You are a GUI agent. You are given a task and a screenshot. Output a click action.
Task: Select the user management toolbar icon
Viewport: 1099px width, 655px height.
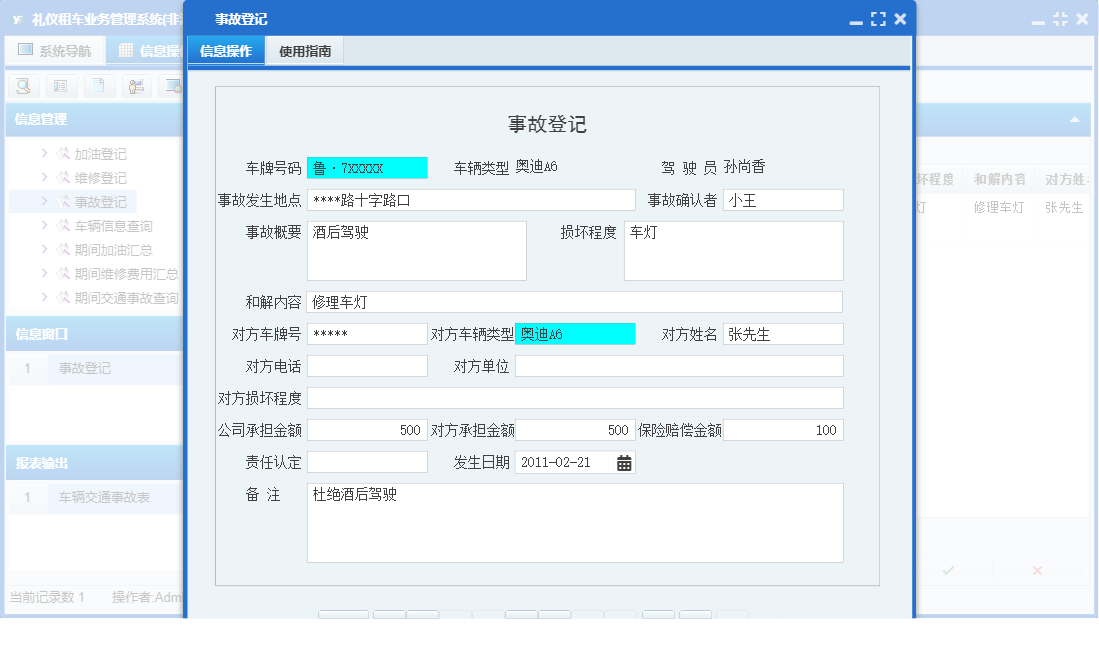pyautogui.click(x=136, y=86)
